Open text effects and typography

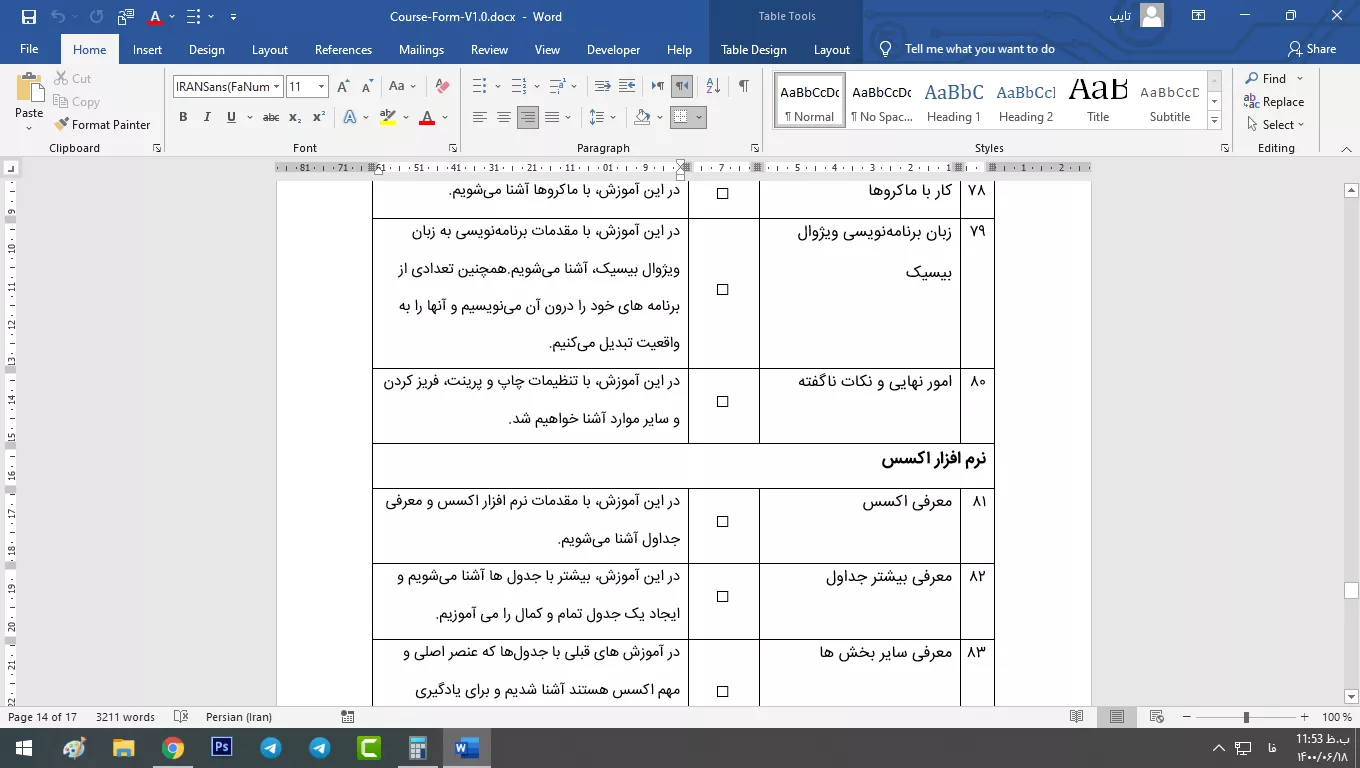tap(350, 117)
